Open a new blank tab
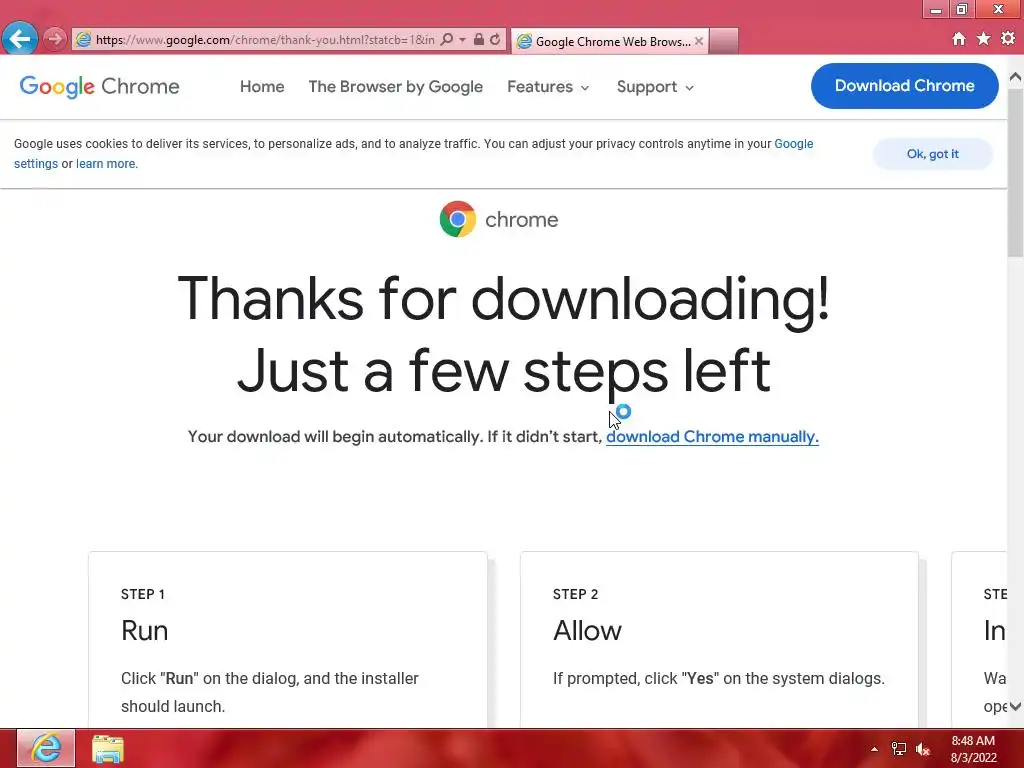 pyautogui.click(x=724, y=41)
